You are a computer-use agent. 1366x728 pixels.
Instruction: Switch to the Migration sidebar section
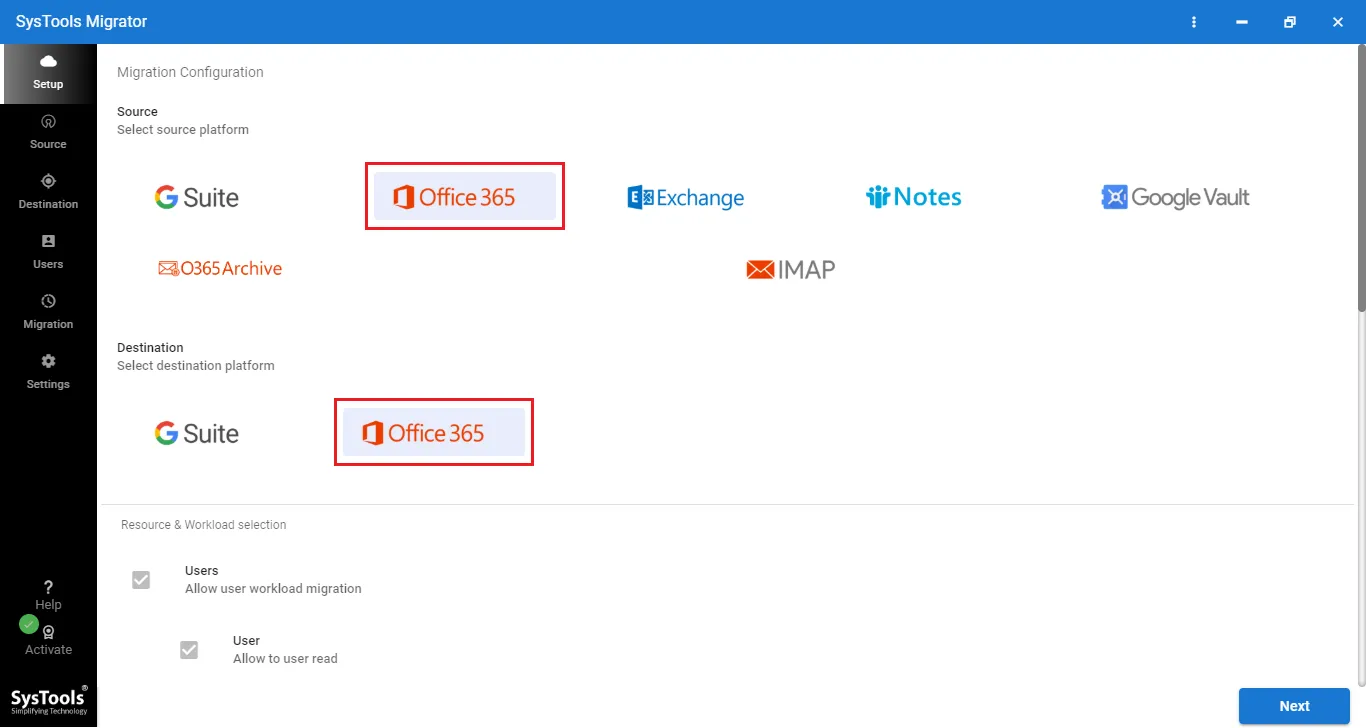point(48,312)
